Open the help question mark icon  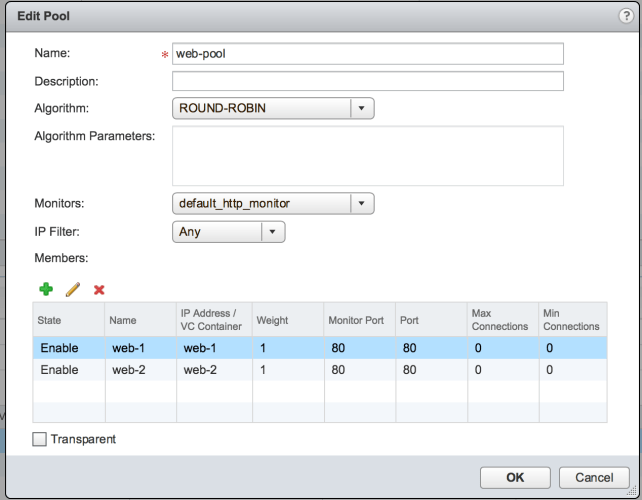[625, 16]
